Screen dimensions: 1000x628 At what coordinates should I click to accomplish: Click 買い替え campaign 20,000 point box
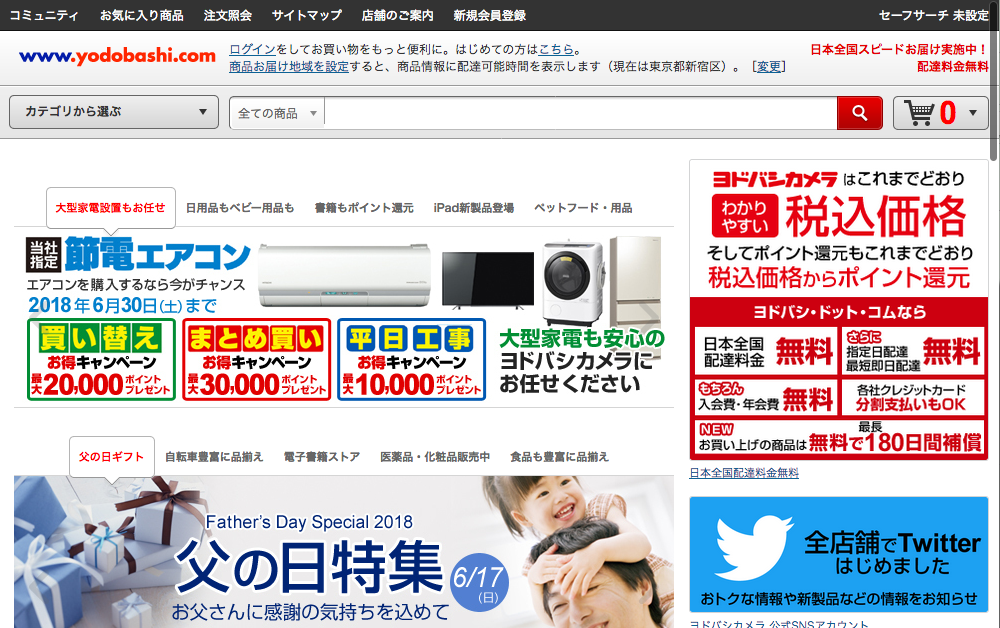[101, 360]
